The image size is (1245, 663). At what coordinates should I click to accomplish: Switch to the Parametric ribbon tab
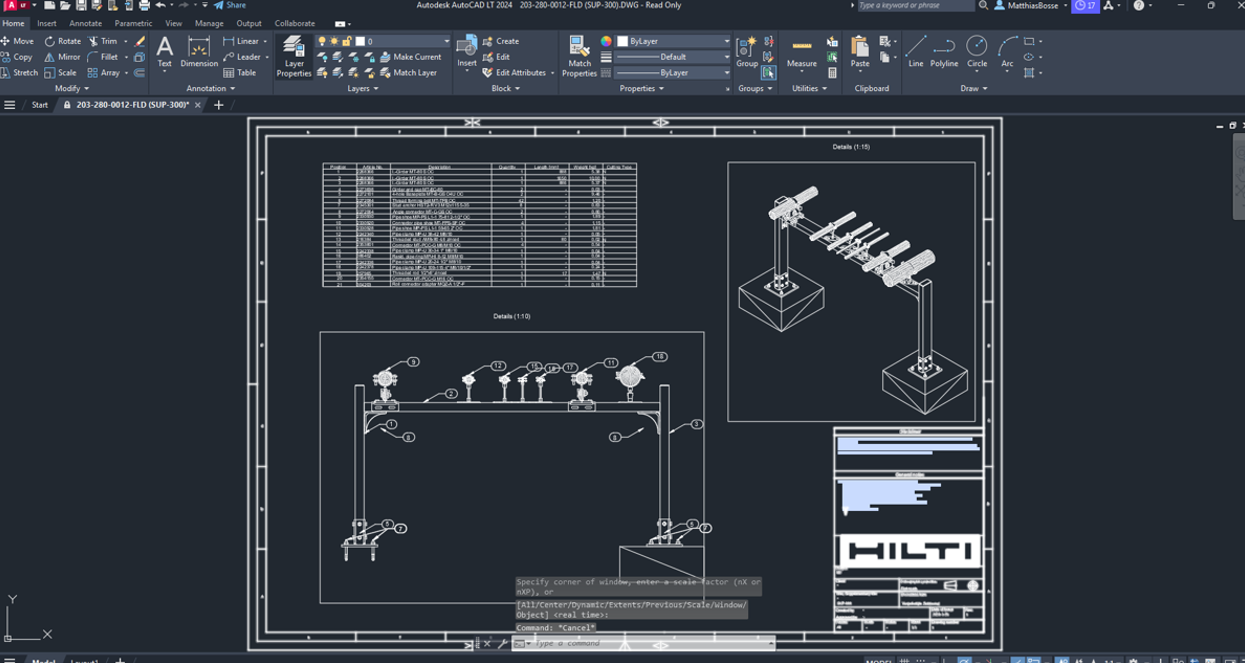pyautogui.click(x=133, y=23)
